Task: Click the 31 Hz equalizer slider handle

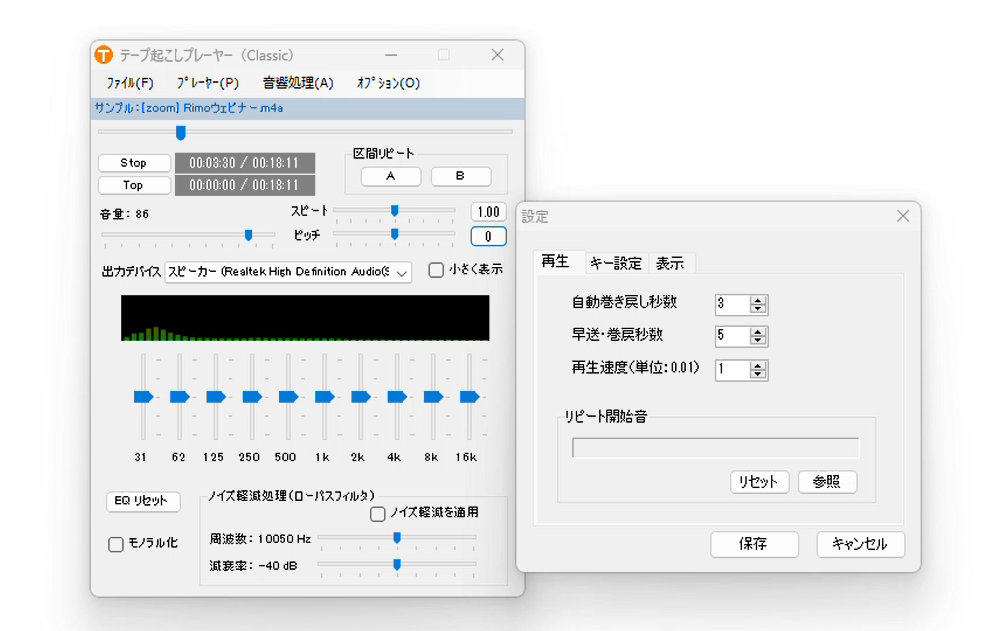Action: [x=144, y=397]
